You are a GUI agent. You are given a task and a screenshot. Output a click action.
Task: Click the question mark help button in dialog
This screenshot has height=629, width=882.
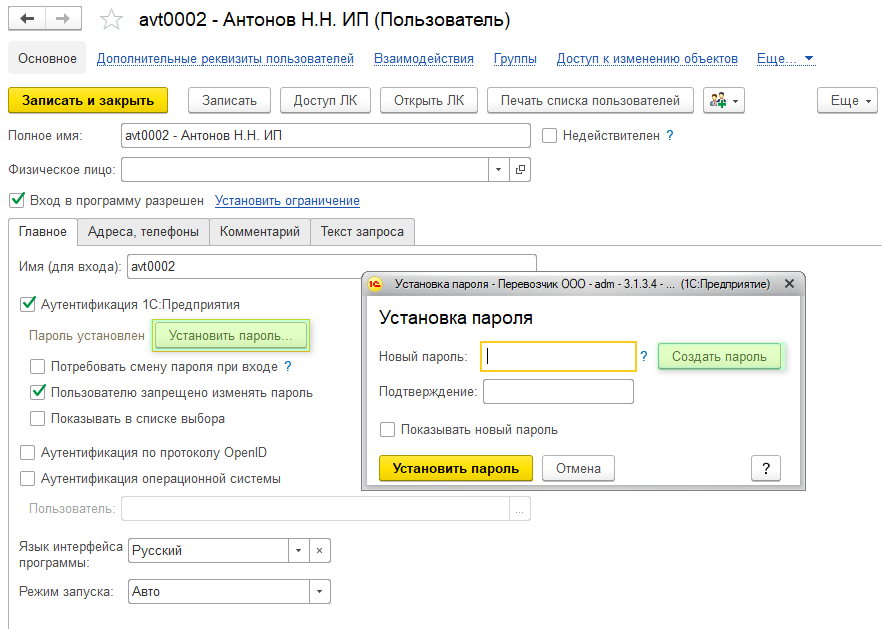(765, 468)
